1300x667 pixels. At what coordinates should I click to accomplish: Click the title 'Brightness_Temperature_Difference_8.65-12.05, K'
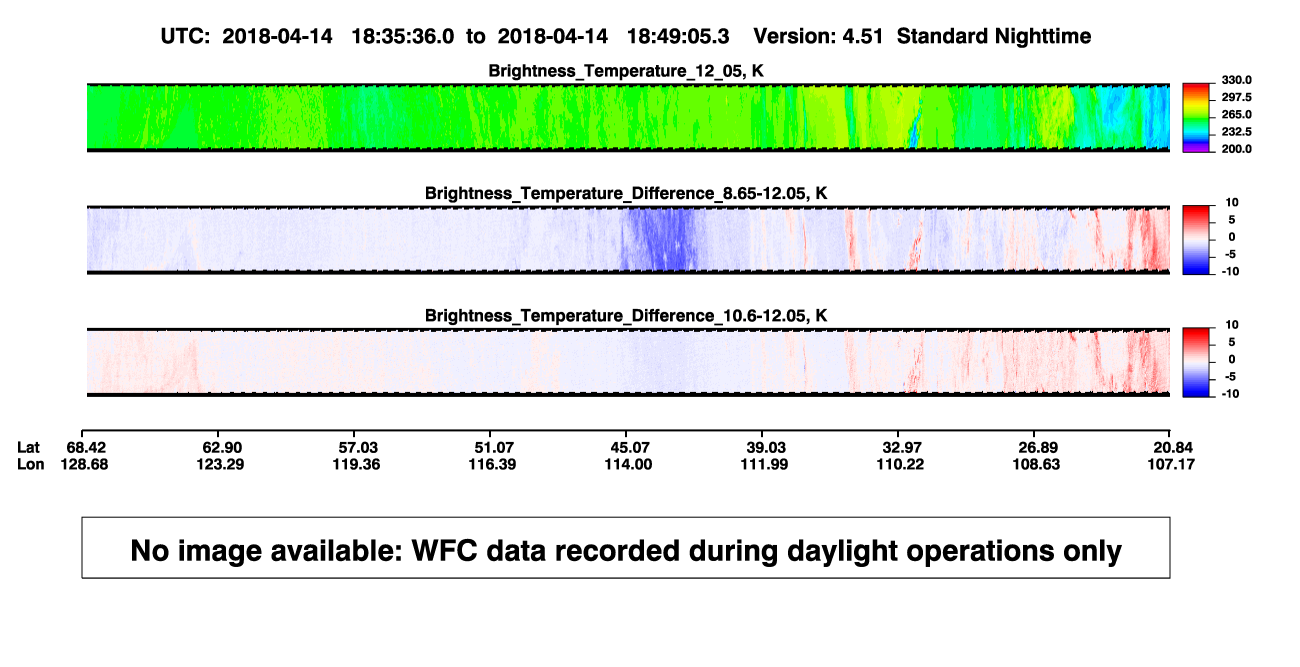tap(626, 192)
